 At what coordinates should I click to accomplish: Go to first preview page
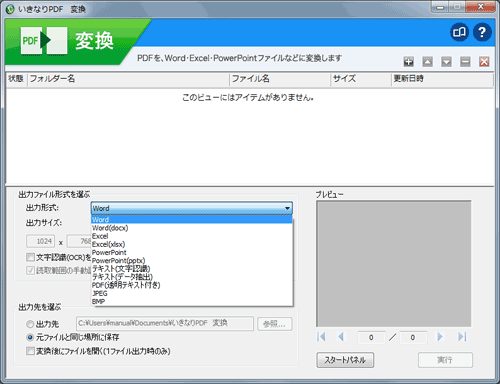[321, 337]
